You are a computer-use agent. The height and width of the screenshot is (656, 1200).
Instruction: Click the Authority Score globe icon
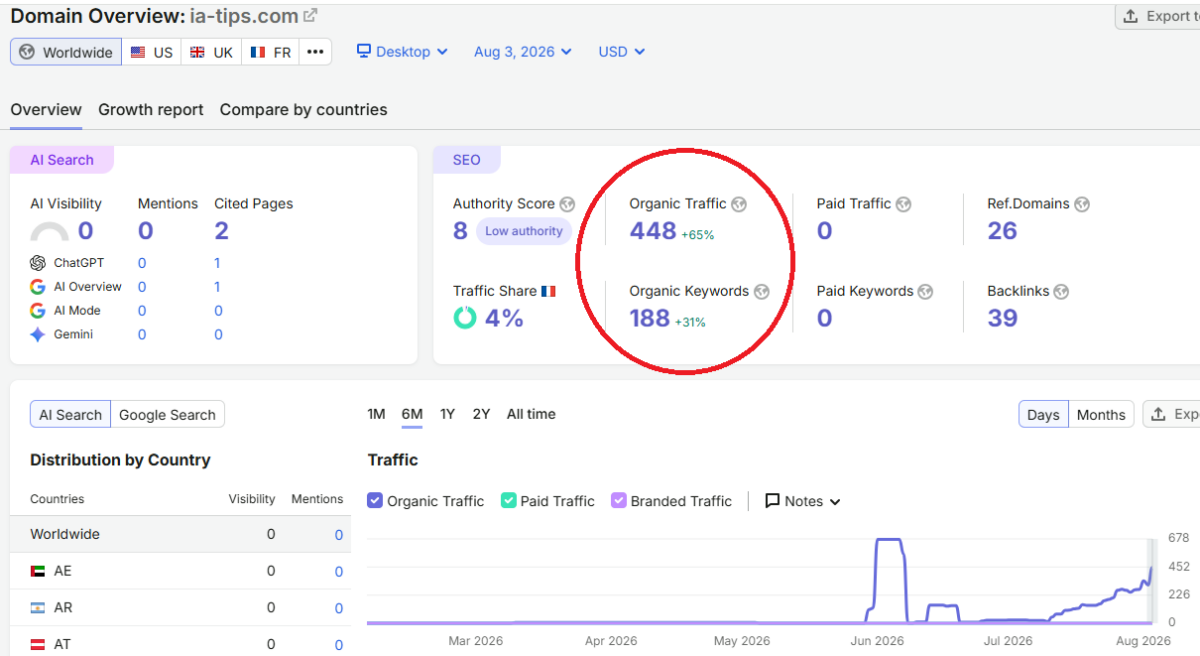(567, 204)
